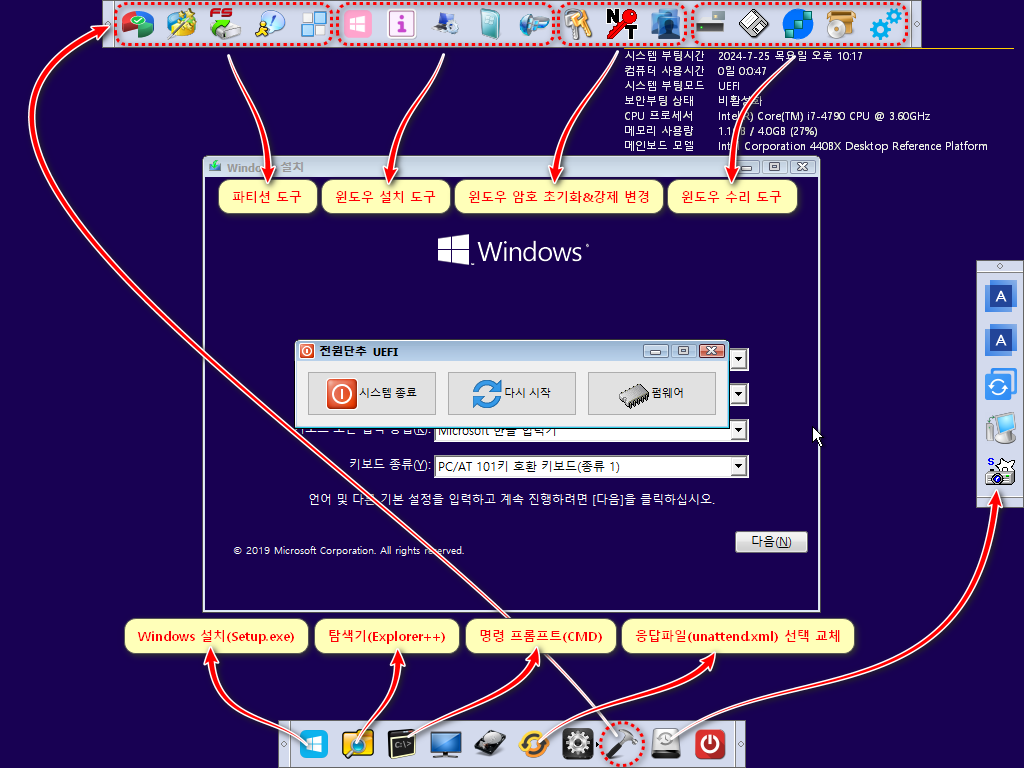Boot to firmware with 펌웨어 button

[652, 393]
